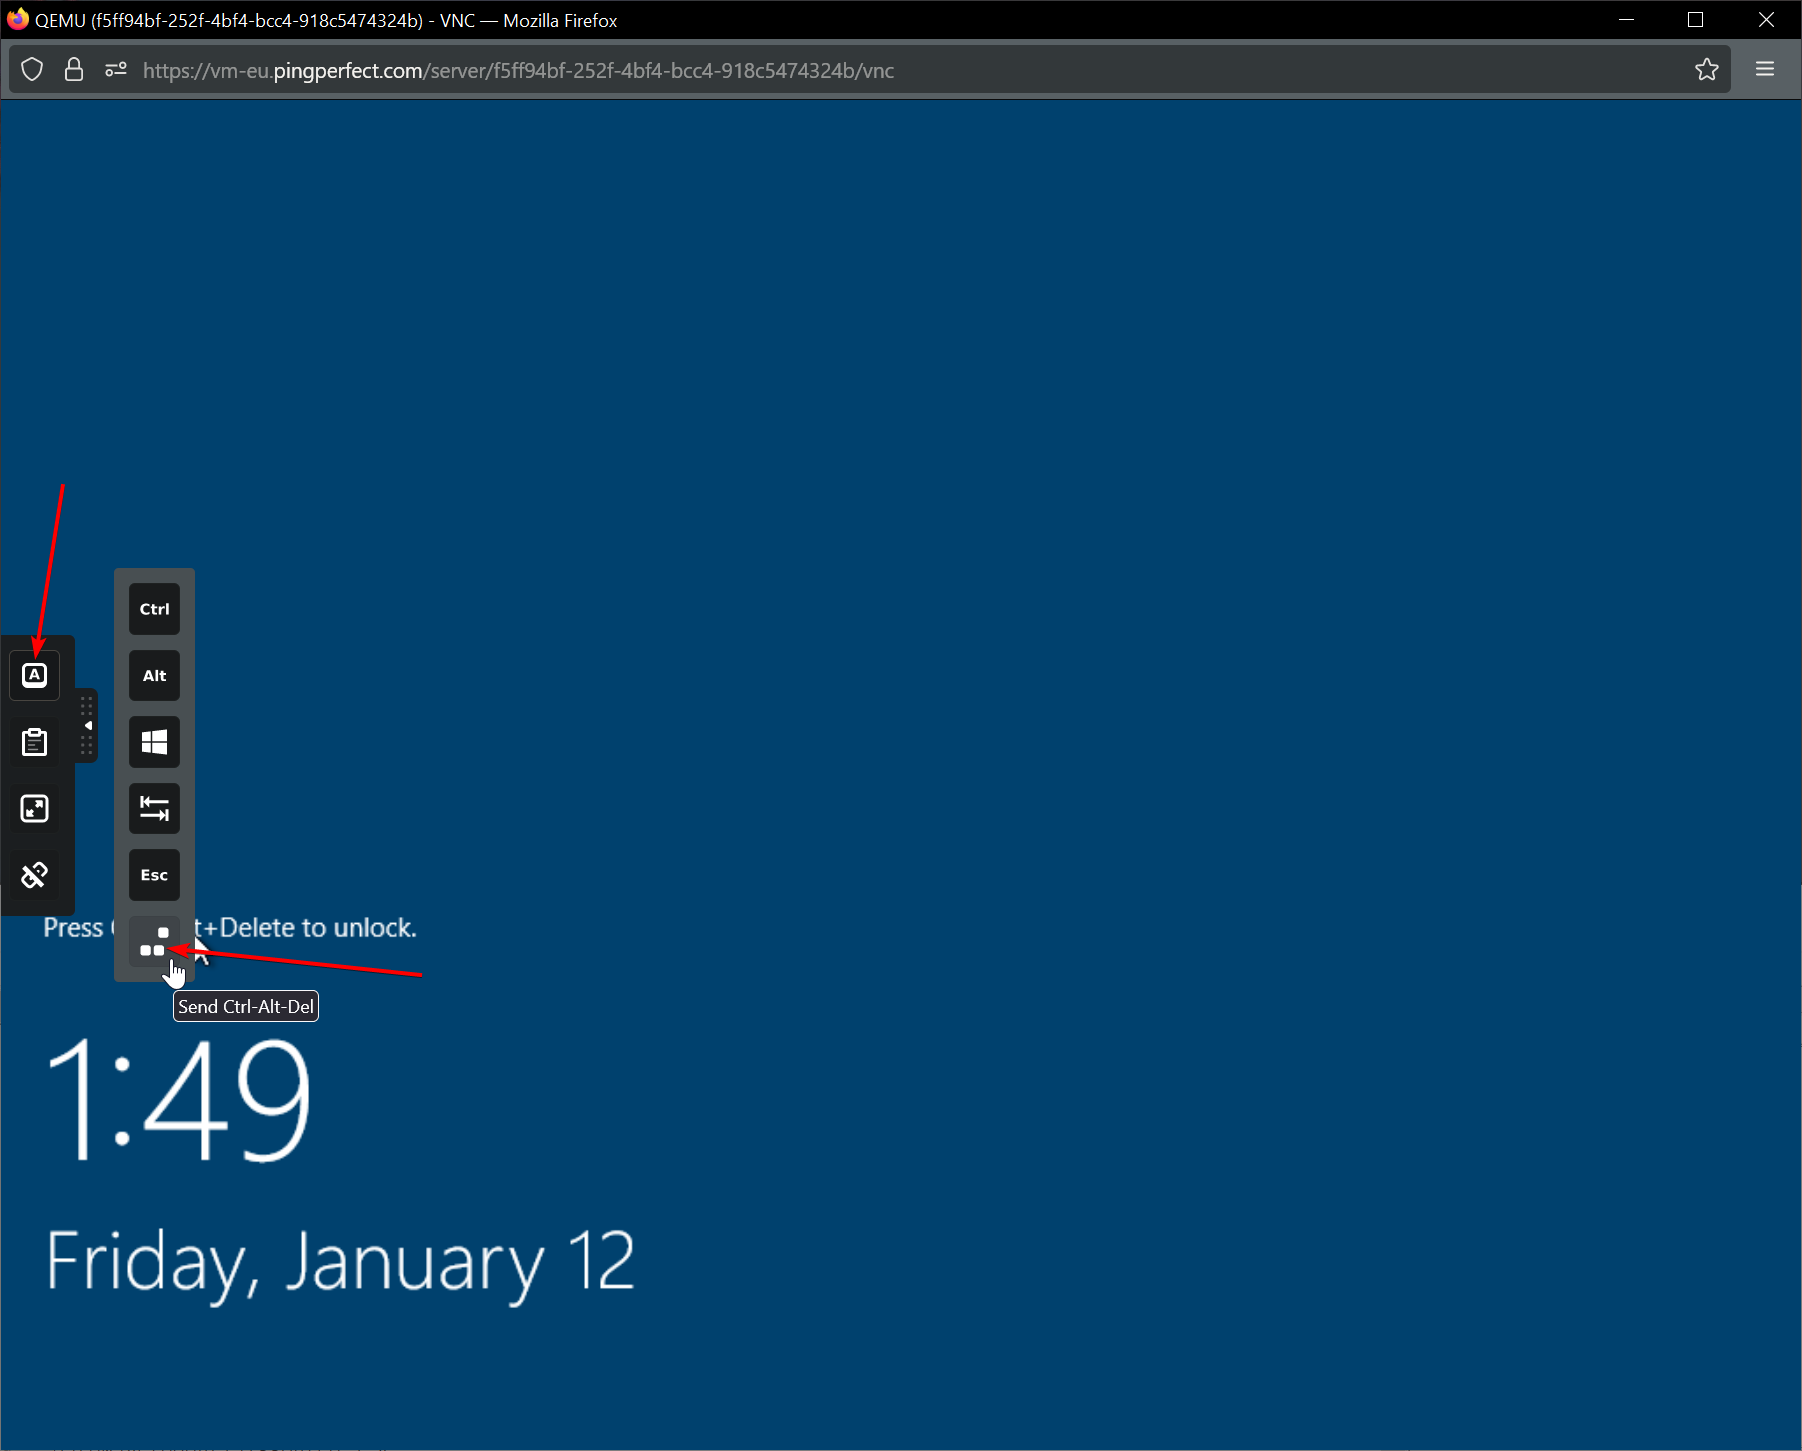Send the Tab key to remote

pos(154,809)
